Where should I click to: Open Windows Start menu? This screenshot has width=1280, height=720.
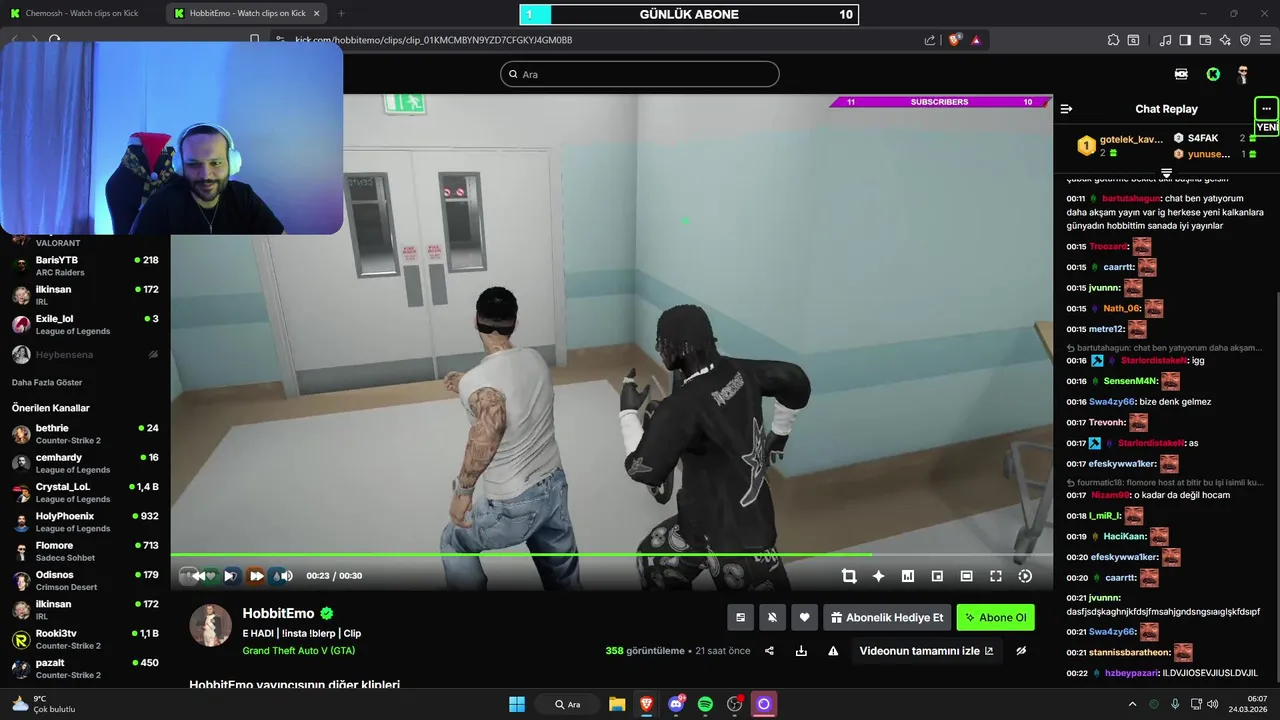tap(517, 704)
